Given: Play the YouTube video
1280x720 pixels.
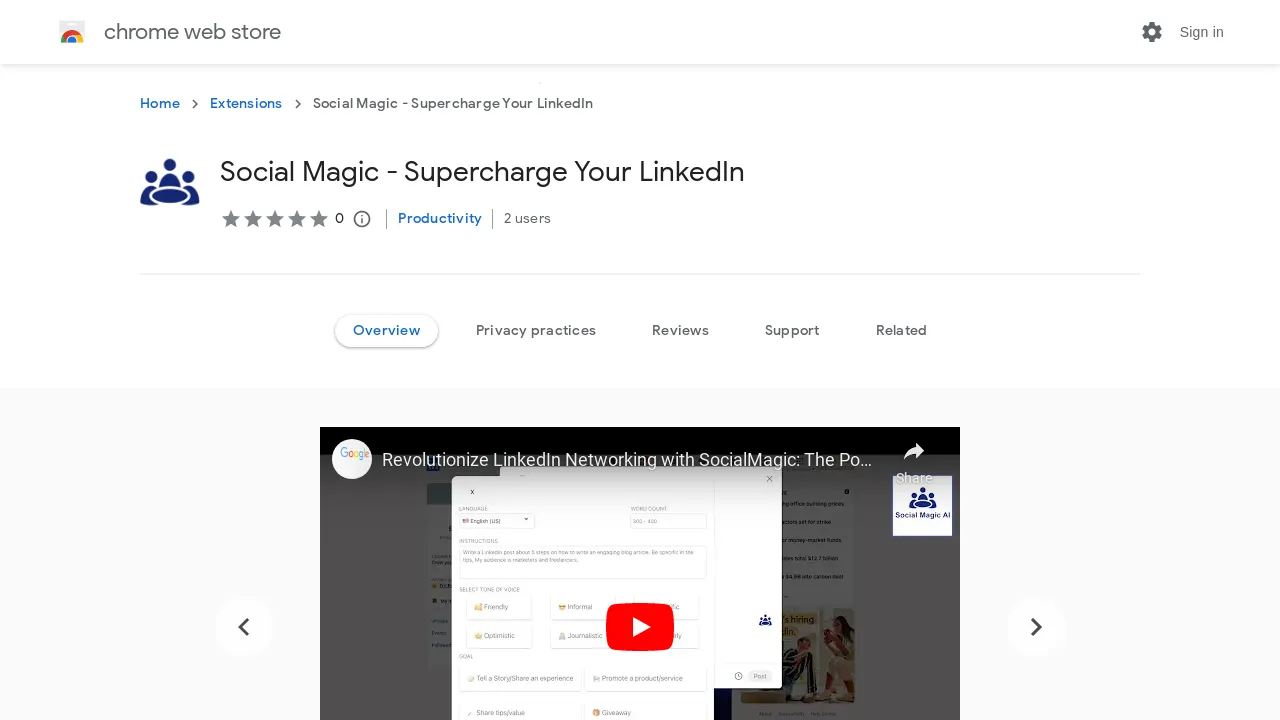Looking at the screenshot, I should tap(640, 626).
